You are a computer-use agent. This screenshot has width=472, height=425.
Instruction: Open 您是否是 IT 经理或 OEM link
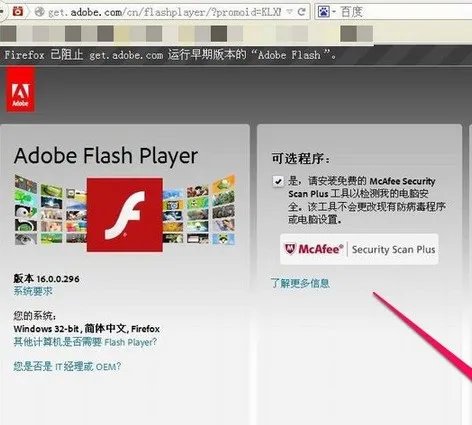click(67, 366)
